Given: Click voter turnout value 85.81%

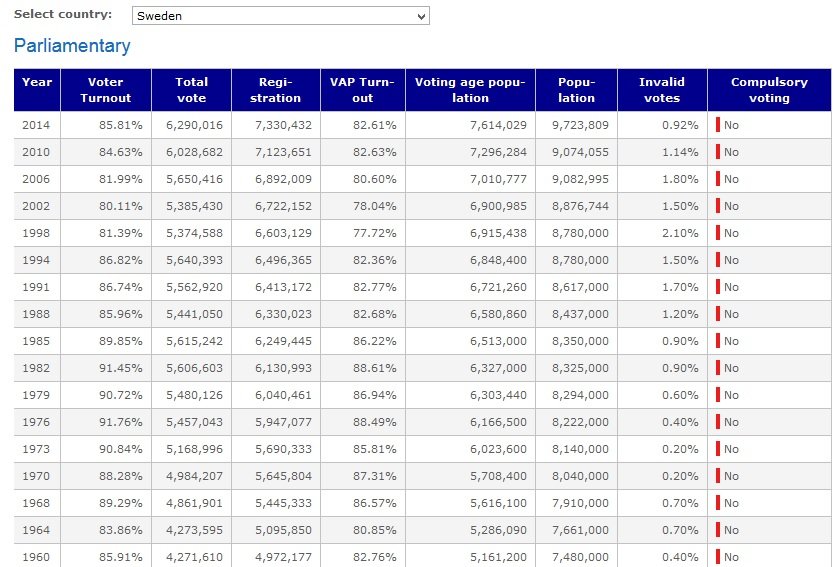Looking at the screenshot, I should [x=121, y=125].
